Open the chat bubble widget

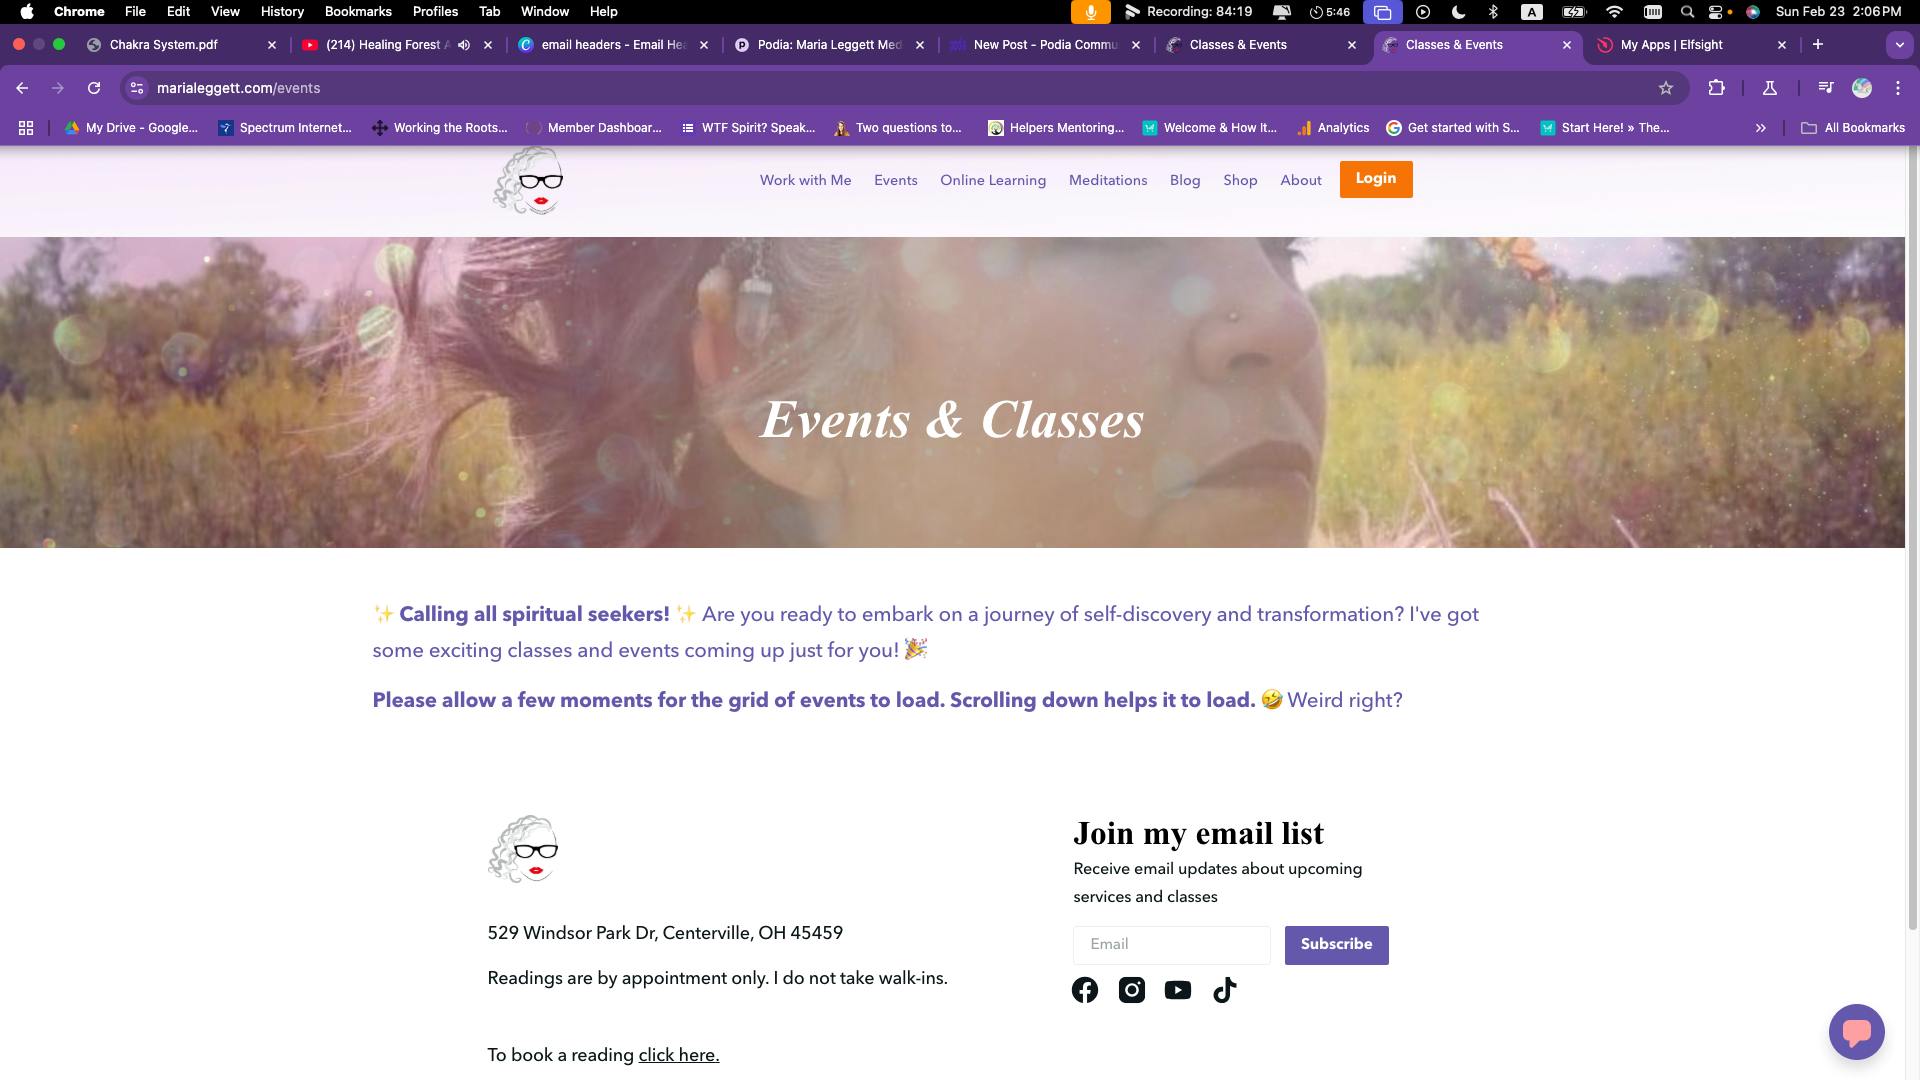coord(1857,1031)
